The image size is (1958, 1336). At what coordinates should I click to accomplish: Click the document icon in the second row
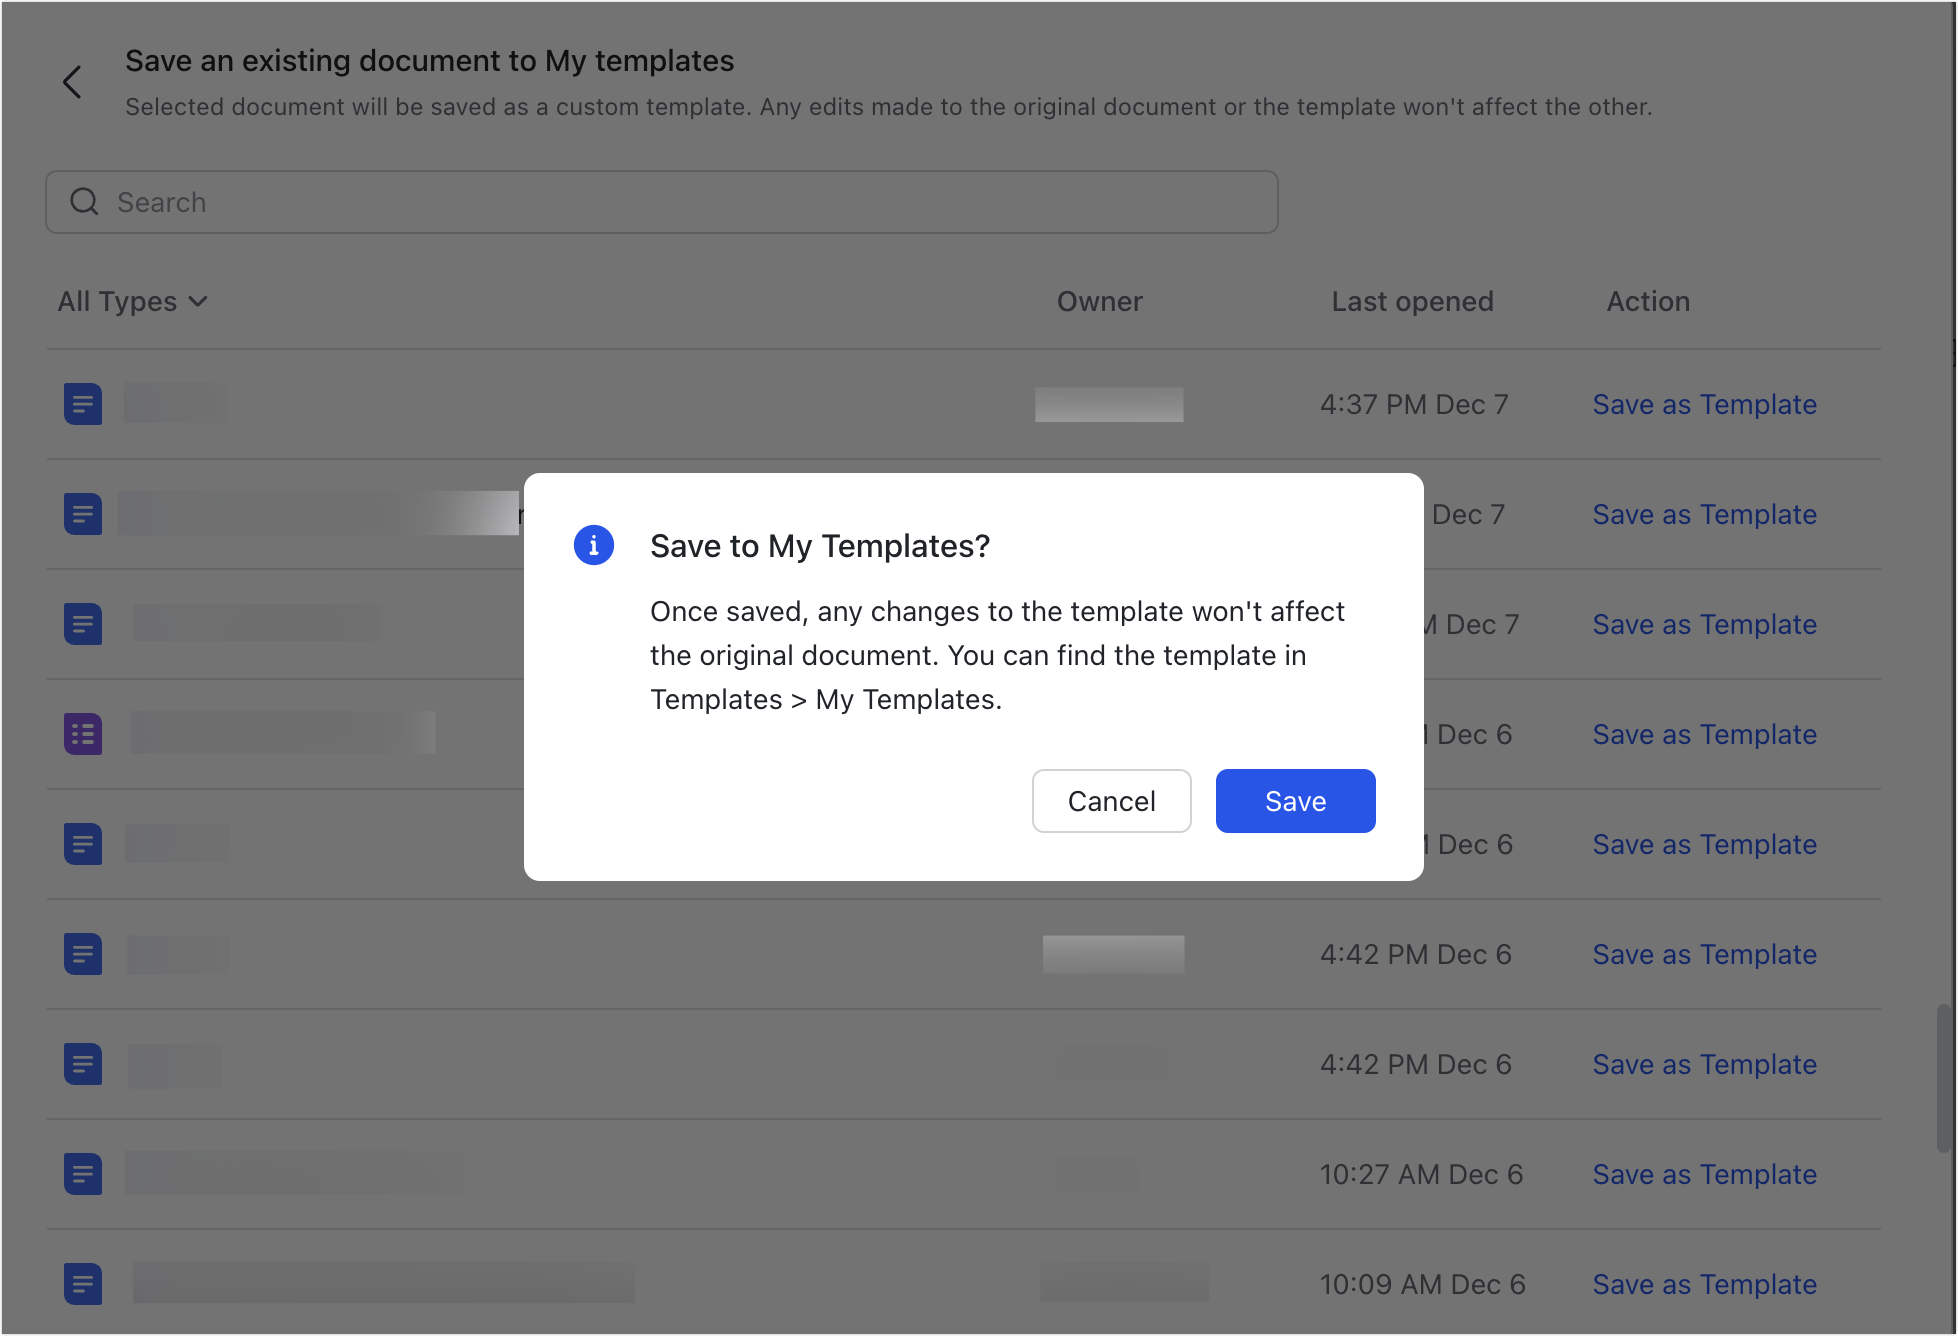pyautogui.click(x=83, y=513)
